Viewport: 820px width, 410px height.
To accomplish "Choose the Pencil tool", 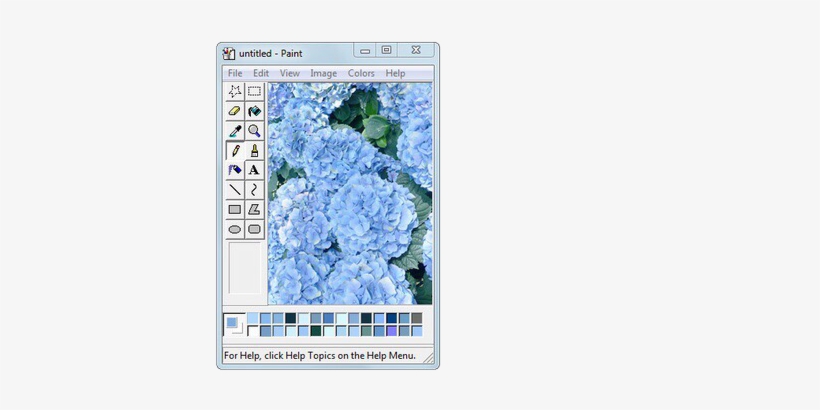I will pos(235,151).
